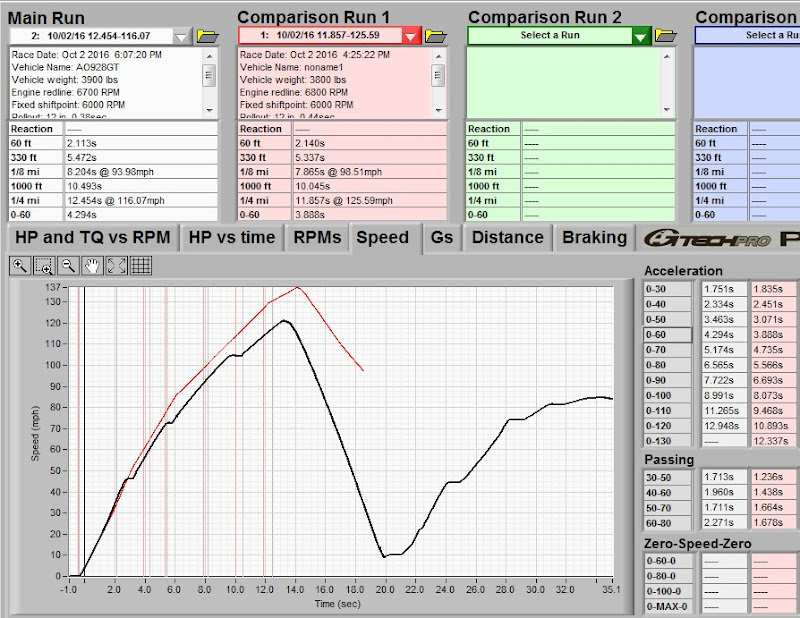The height and width of the screenshot is (618, 800).
Task: Open the Gs tab
Action: 442,238
